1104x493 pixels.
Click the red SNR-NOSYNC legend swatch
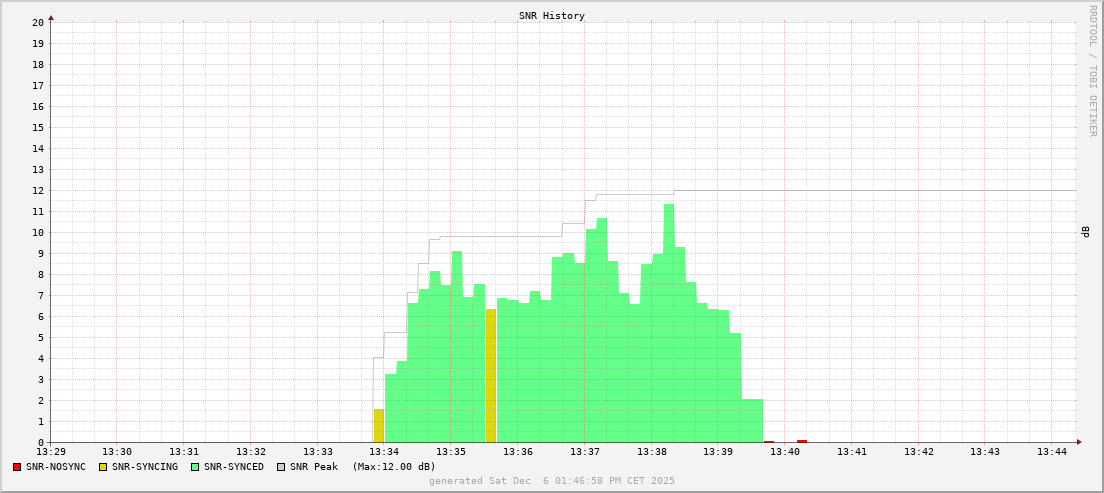[x=17, y=467]
